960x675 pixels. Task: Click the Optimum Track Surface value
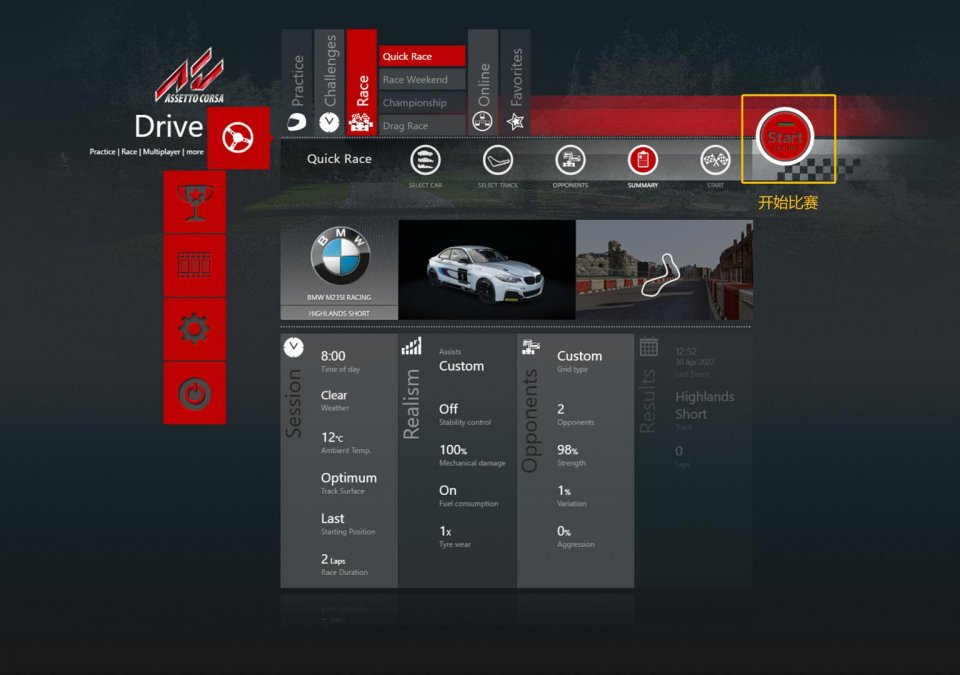(348, 478)
